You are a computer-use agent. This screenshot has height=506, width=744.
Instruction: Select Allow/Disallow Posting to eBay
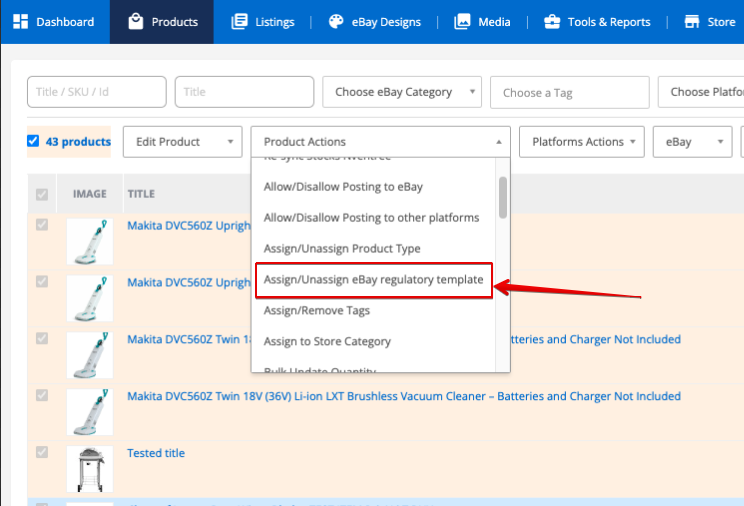[x=373, y=187]
